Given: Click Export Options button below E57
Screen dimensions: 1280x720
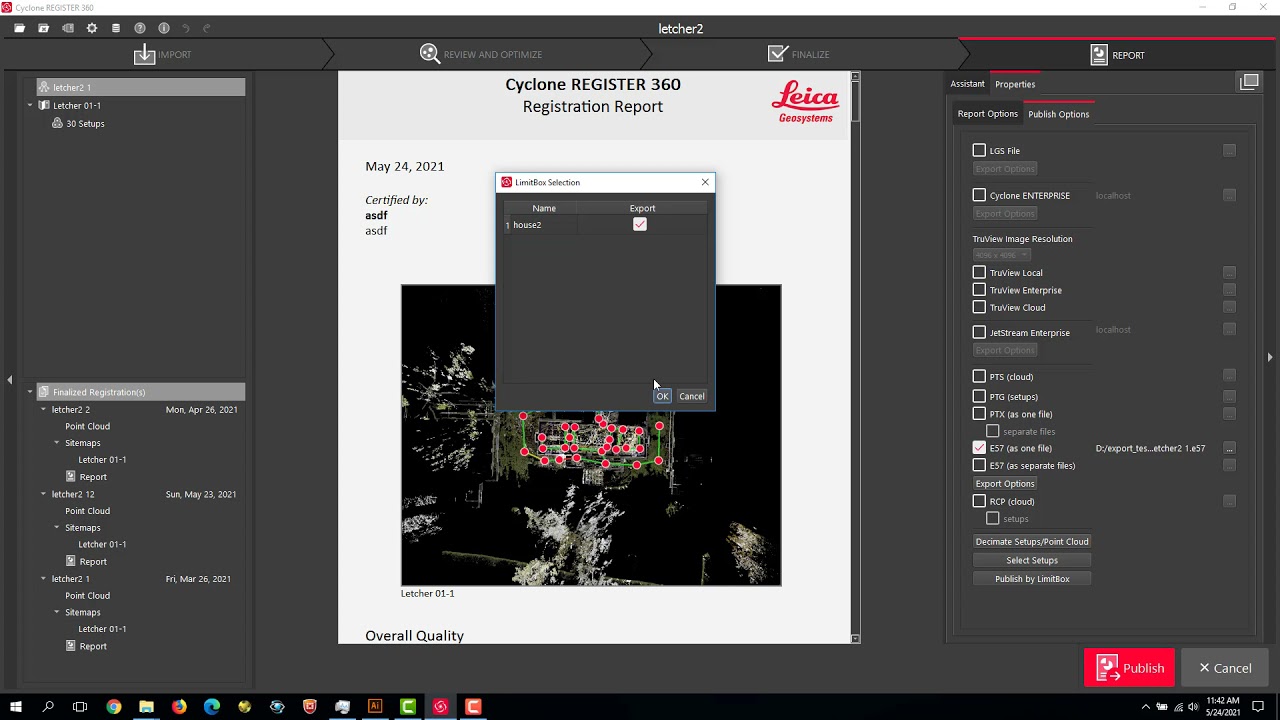Looking at the screenshot, I should tap(1005, 483).
